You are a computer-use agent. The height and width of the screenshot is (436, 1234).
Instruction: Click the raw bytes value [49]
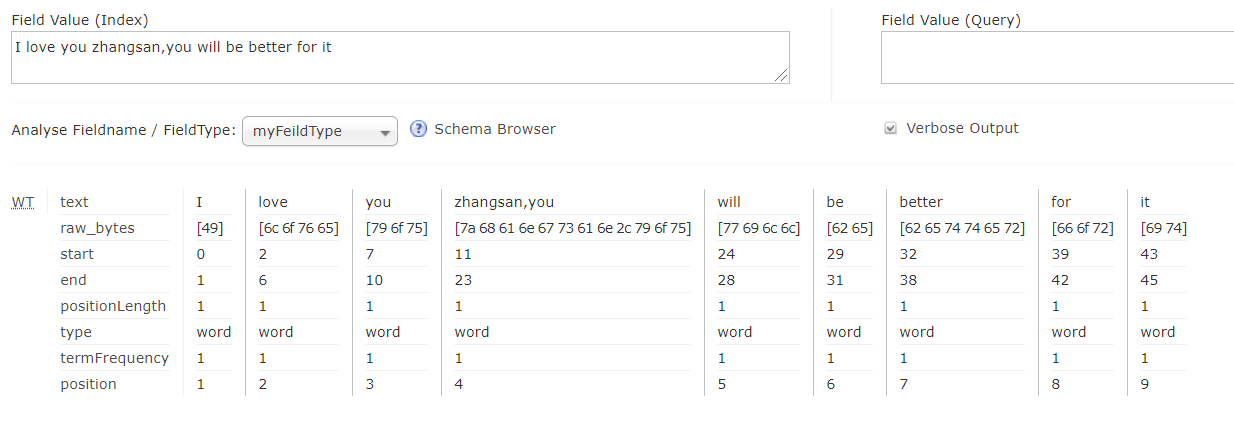pyautogui.click(x=210, y=228)
